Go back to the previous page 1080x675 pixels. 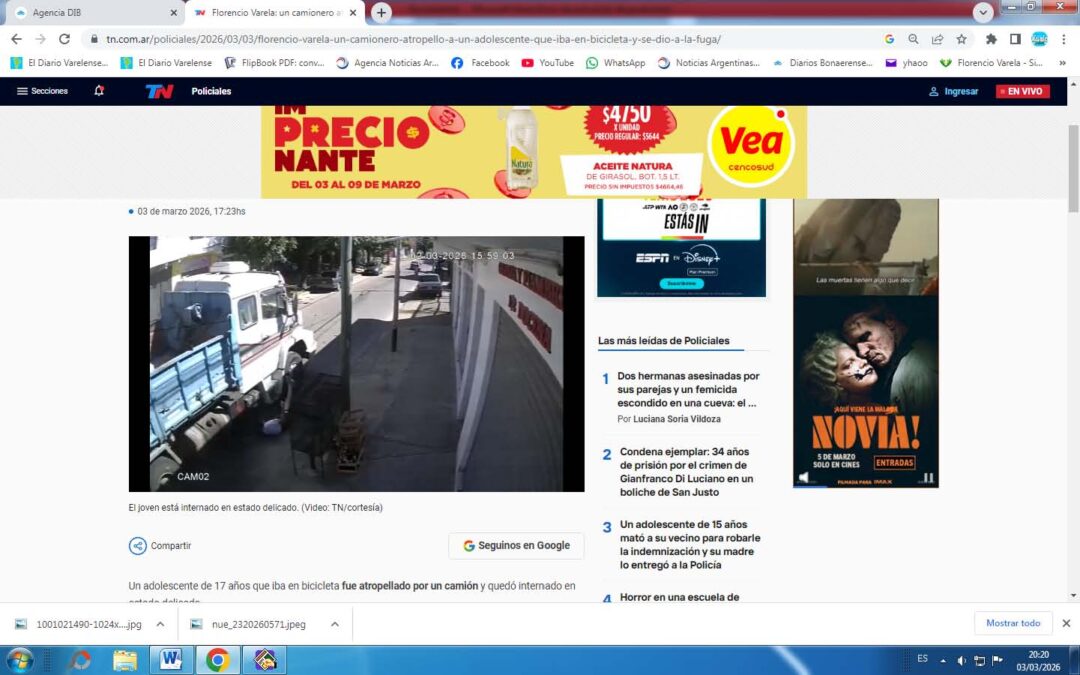(16, 39)
